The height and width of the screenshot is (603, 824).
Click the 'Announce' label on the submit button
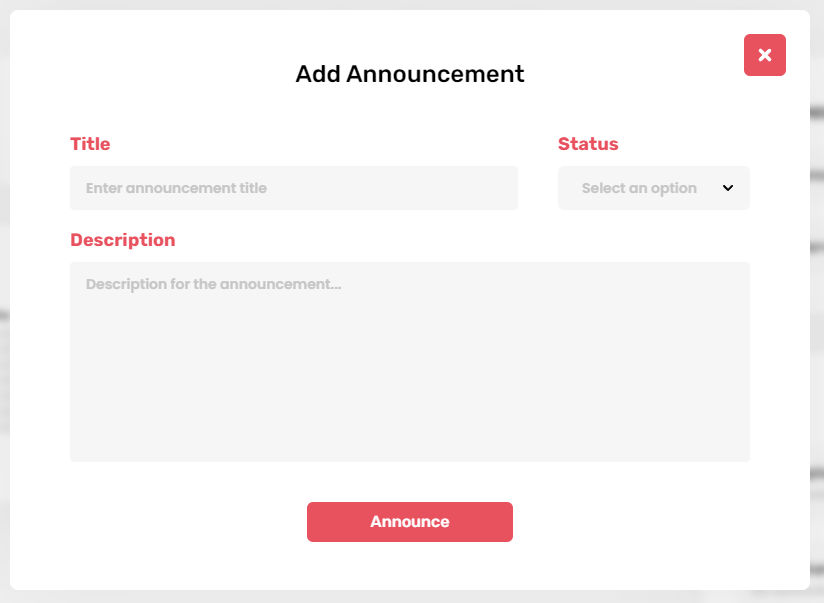tap(410, 522)
